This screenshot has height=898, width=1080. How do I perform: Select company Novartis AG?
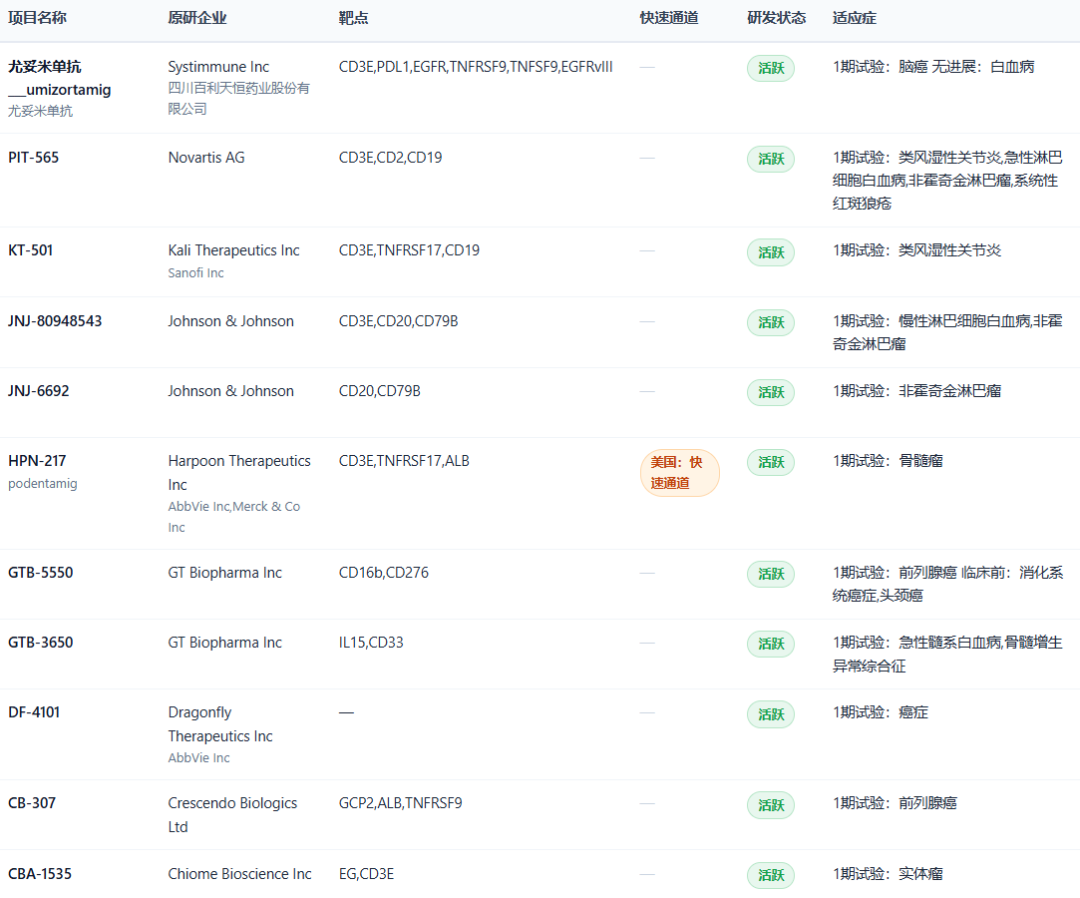pos(206,158)
